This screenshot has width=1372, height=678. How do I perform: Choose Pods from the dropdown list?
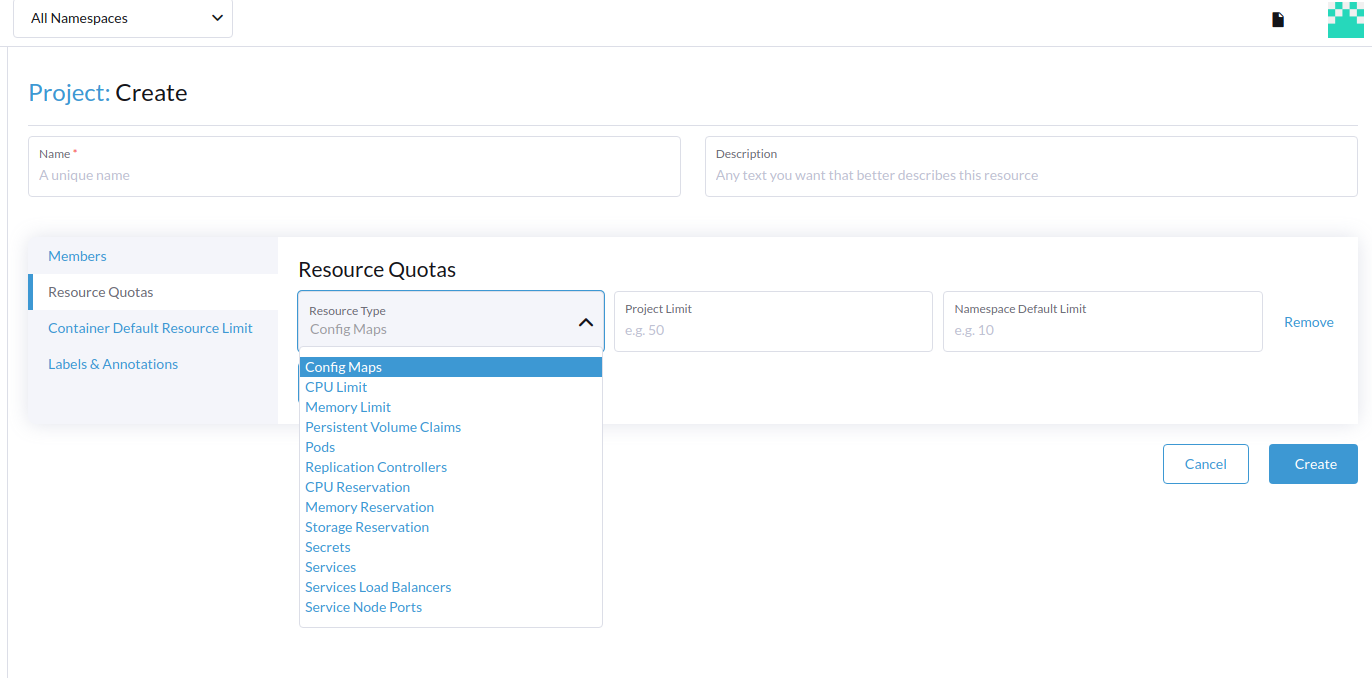pyautogui.click(x=319, y=447)
